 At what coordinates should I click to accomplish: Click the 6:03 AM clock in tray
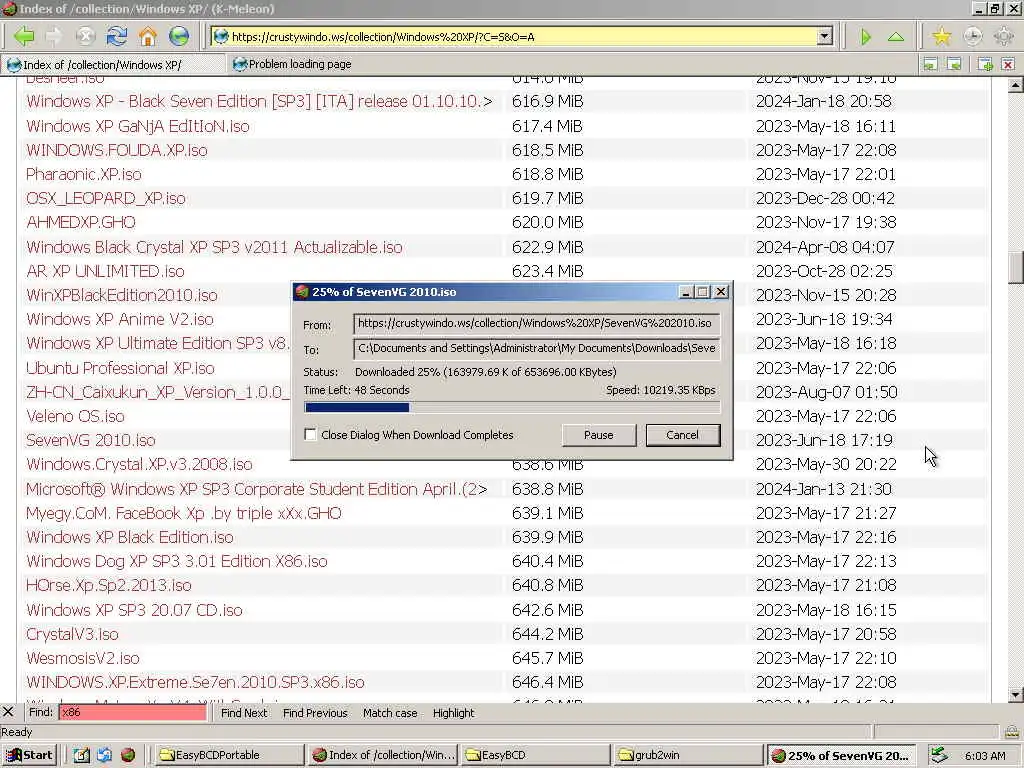click(985, 756)
